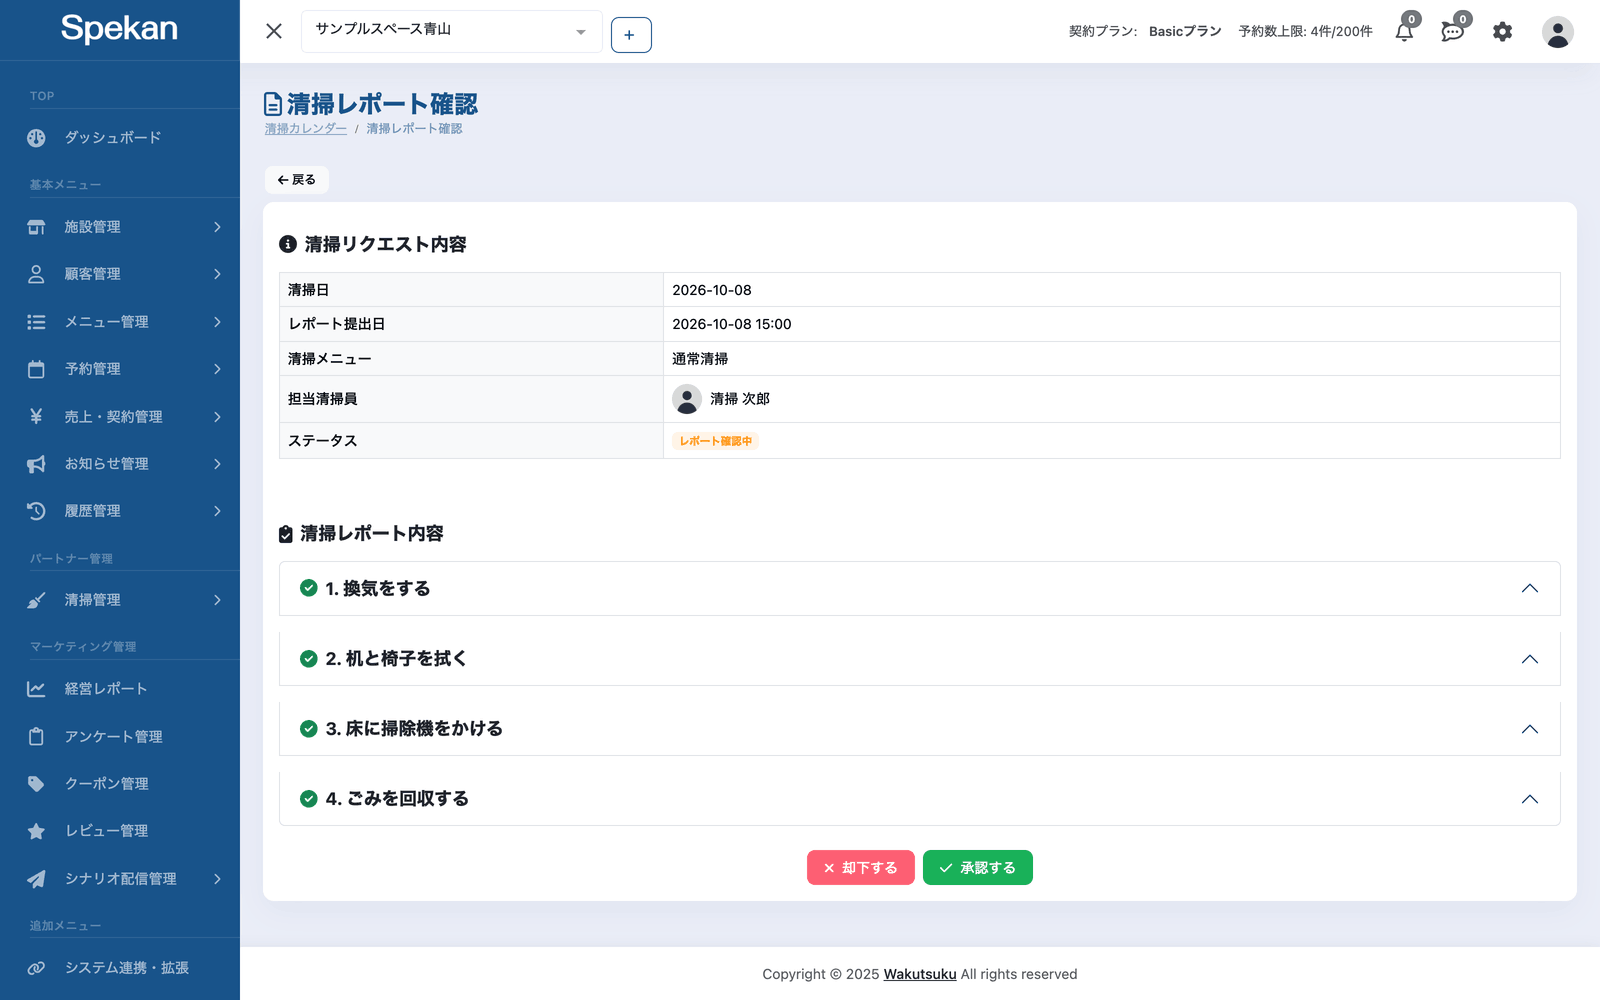
Task: Click the 清掃 次郎 cleaner avatar
Action: [x=687, y=399]
